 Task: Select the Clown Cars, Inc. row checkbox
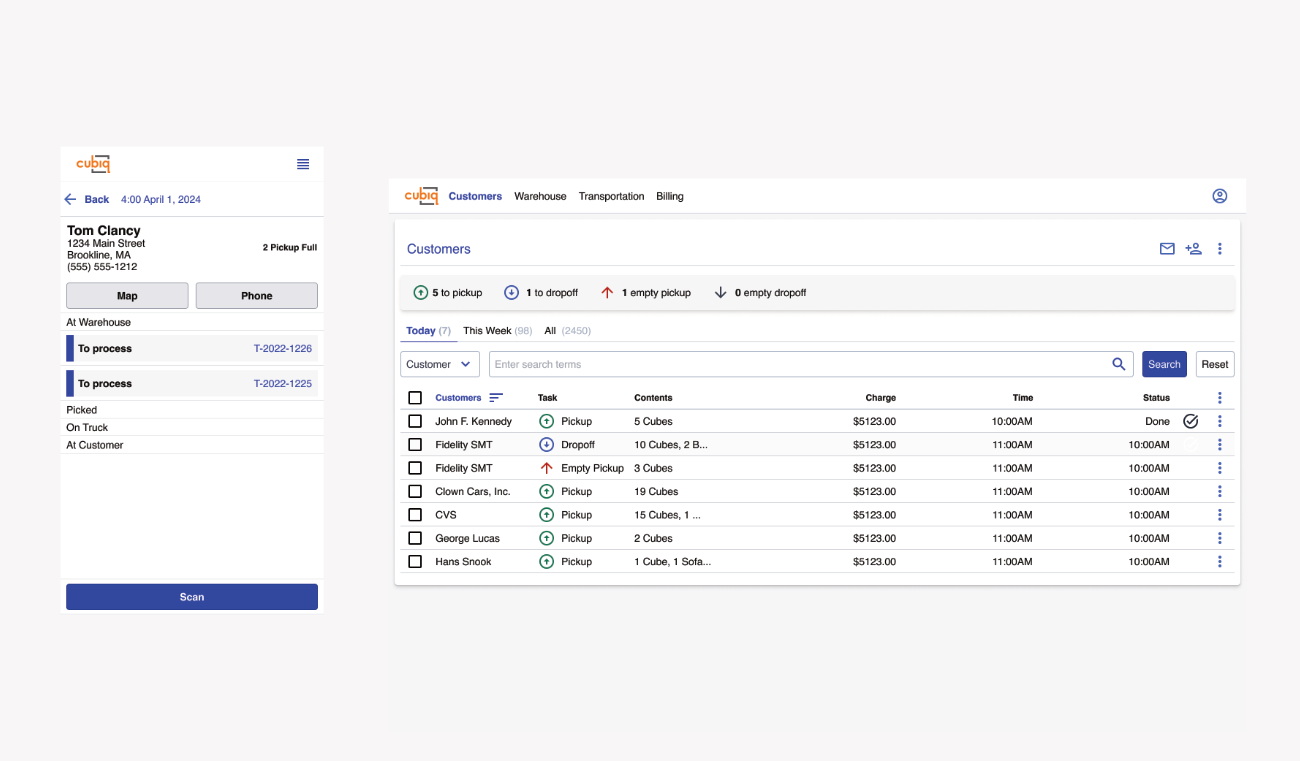[415, 491]
